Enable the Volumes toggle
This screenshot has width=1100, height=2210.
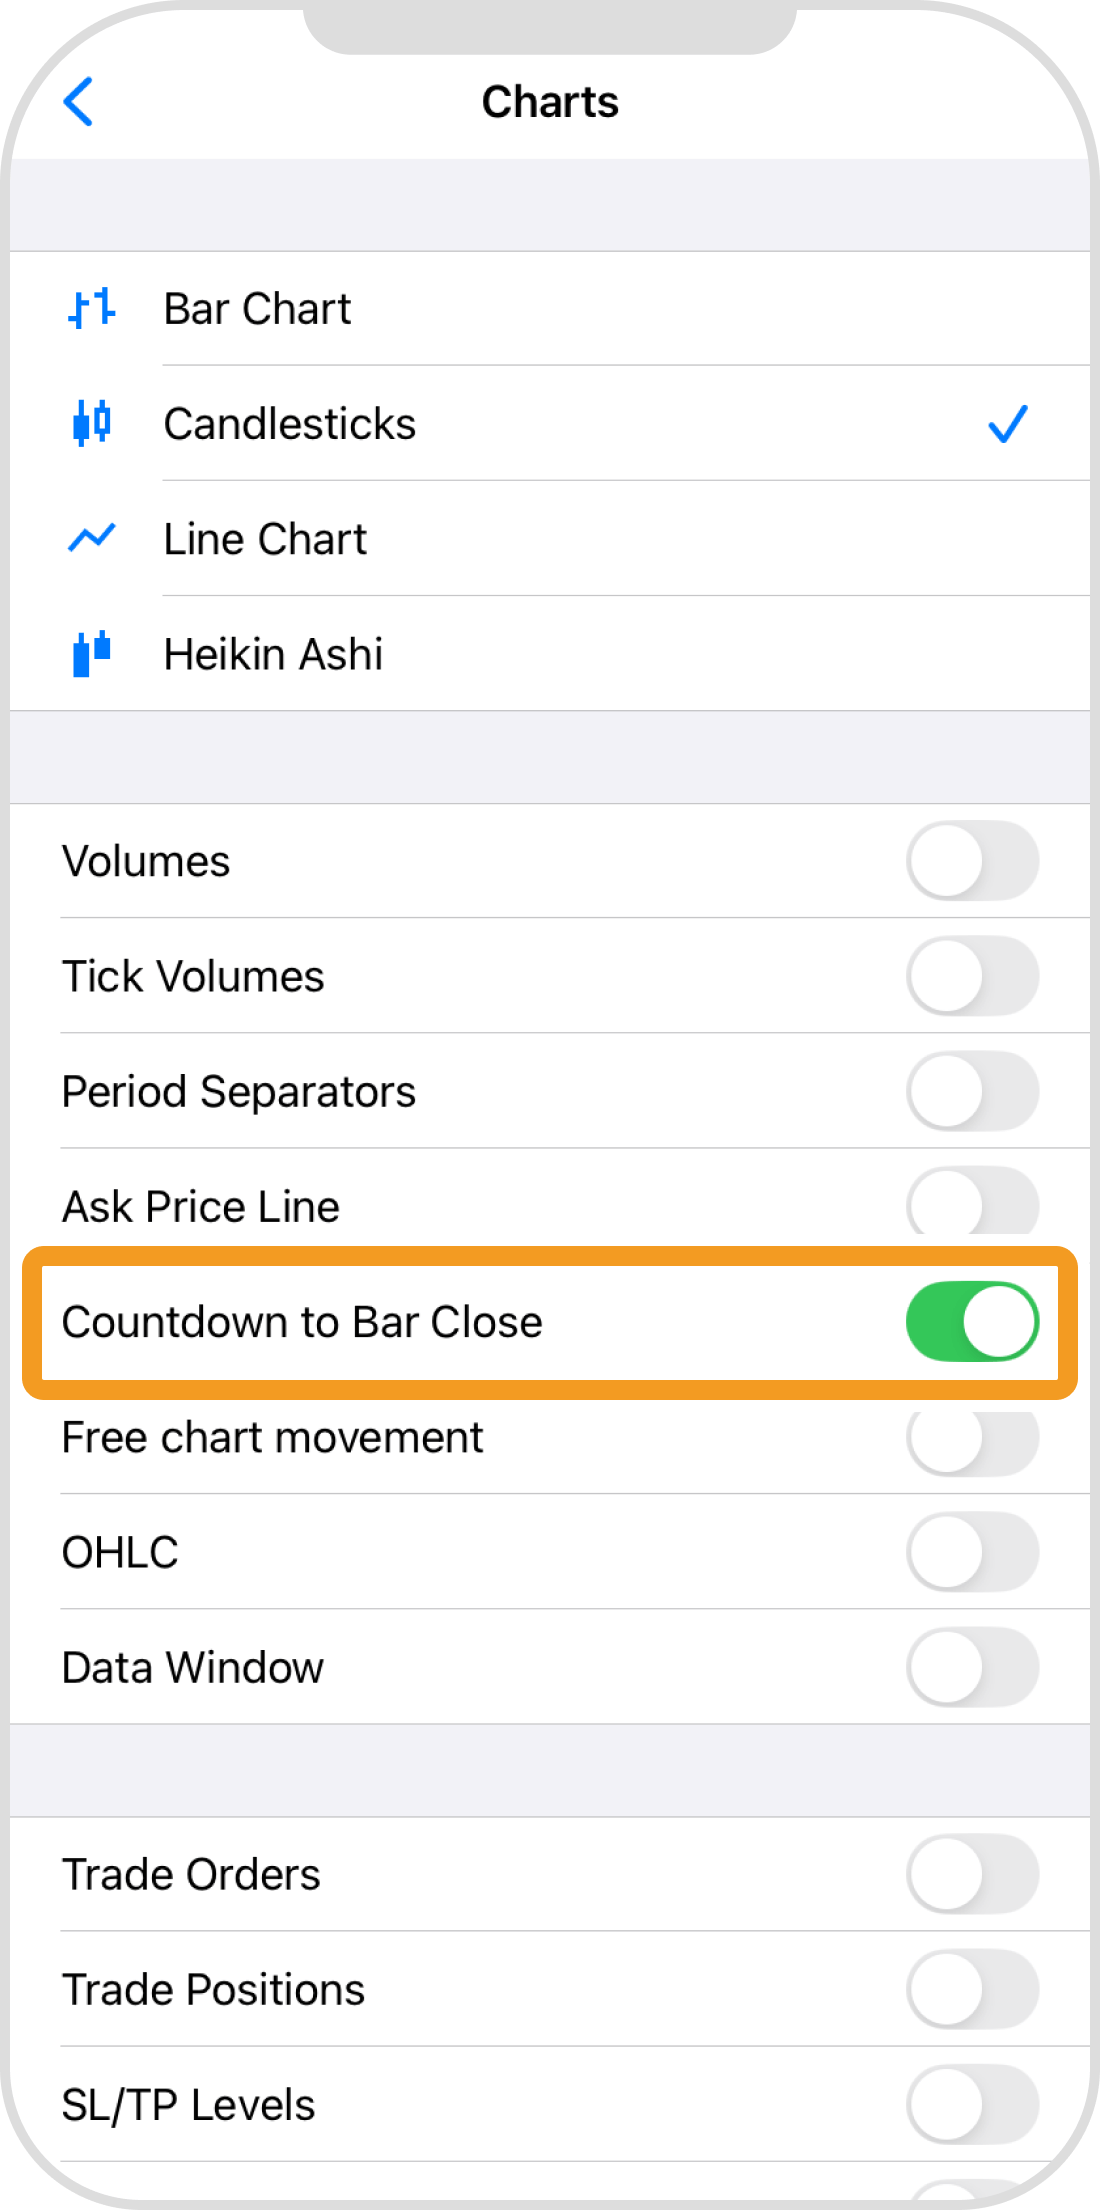(972, 861)
